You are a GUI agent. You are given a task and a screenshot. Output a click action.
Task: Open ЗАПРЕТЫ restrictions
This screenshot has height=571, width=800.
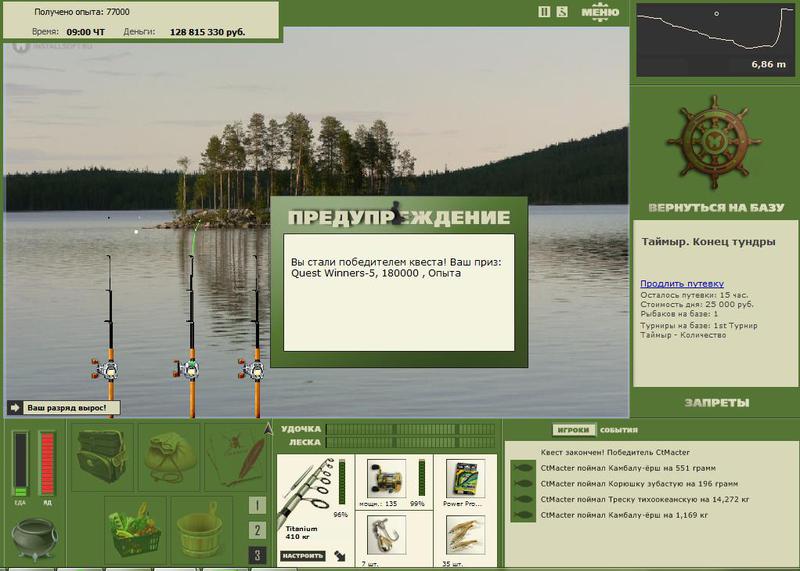click(716, 403)
